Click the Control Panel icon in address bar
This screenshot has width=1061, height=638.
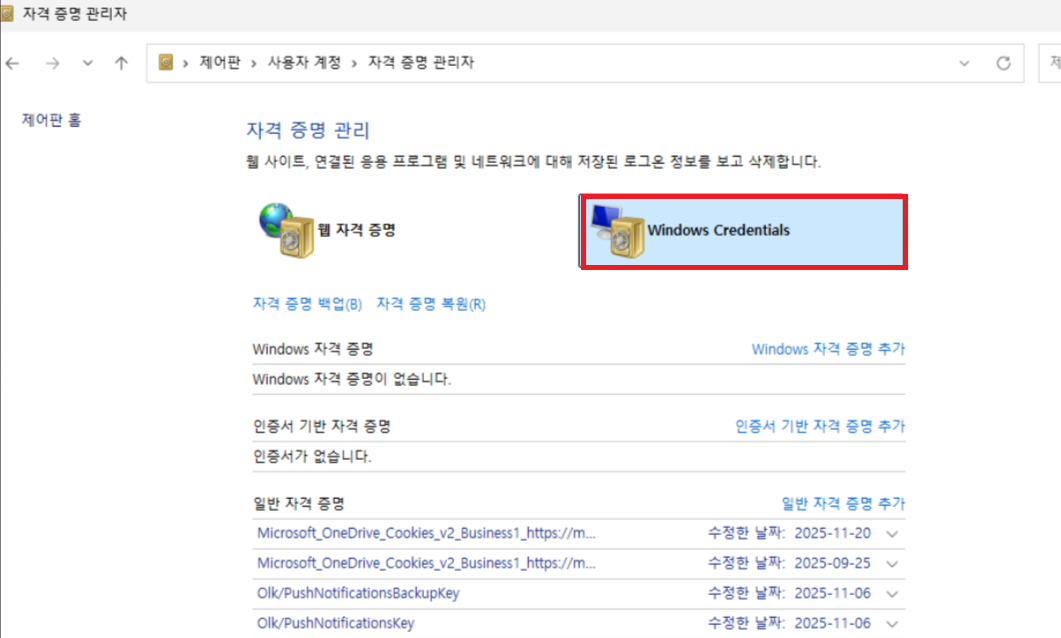(166, 63)
